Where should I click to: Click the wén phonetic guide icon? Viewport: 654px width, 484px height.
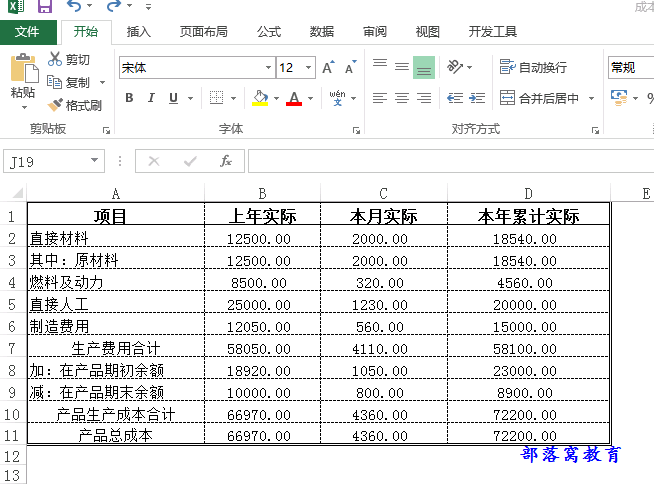(x=337, y=98)
